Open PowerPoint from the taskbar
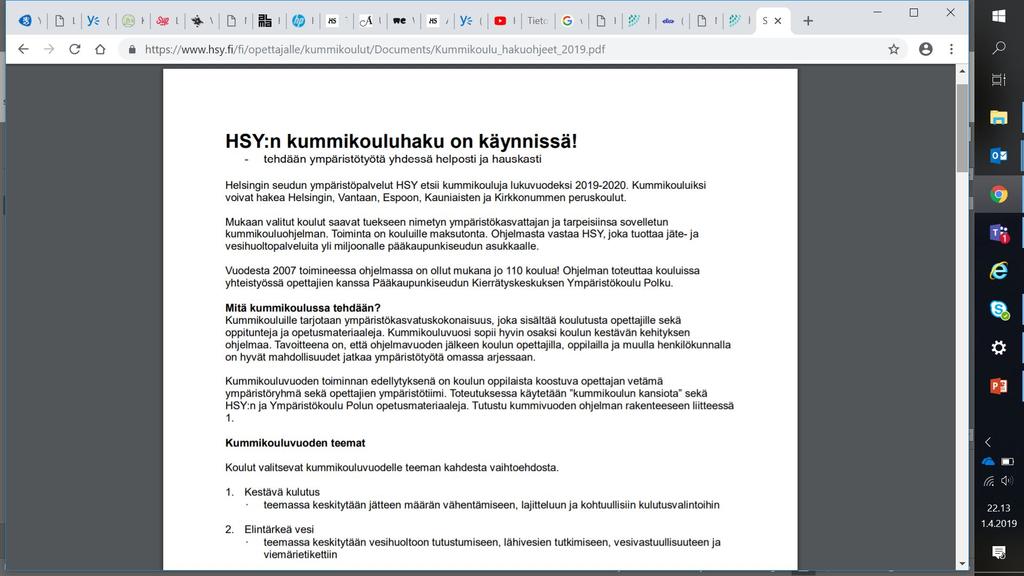Viewport: 1024px width, 576px height. tap(999, 386)
